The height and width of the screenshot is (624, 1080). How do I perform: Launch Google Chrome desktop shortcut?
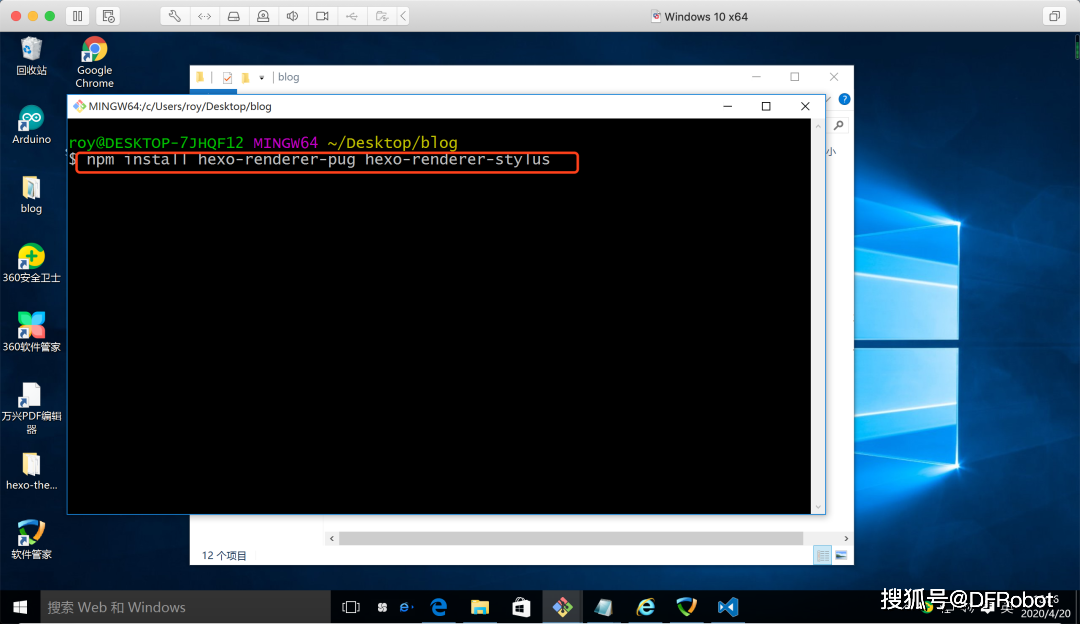(94, 63)
